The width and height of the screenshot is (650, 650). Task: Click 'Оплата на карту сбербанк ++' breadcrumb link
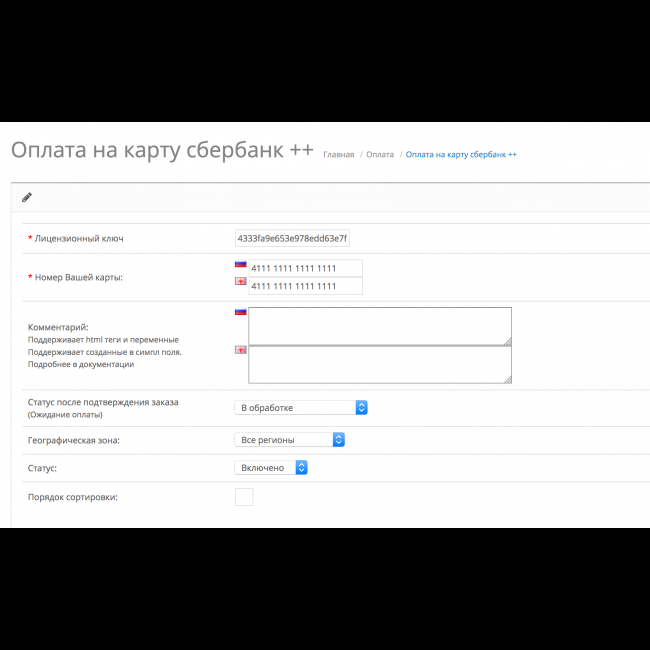[x=461, y=155]
